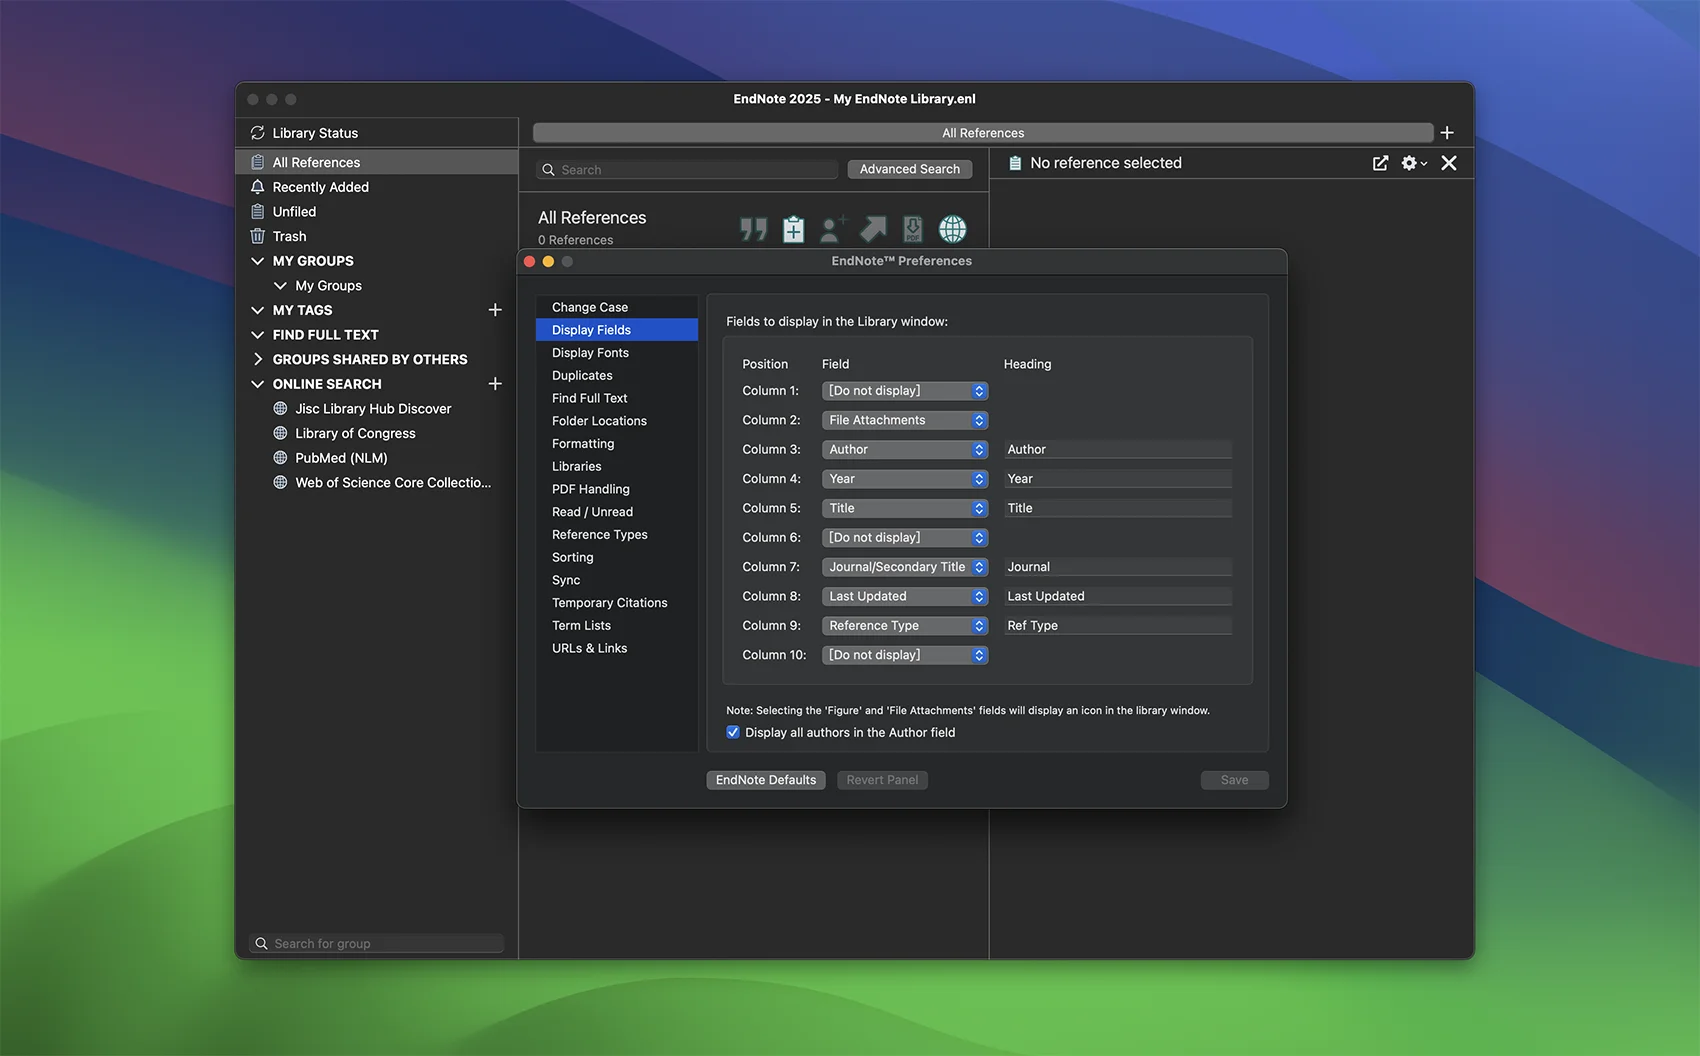Click the Author heading text field
Image resolution: width=1700 pixels, height=1056 pixels.
pos(1118,450)
